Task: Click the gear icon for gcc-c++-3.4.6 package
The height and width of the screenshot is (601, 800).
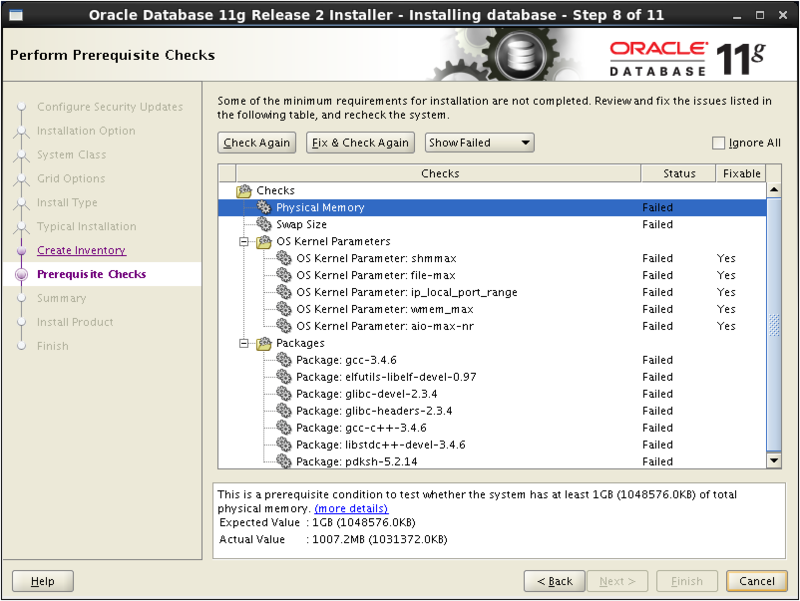Action: 284,427
